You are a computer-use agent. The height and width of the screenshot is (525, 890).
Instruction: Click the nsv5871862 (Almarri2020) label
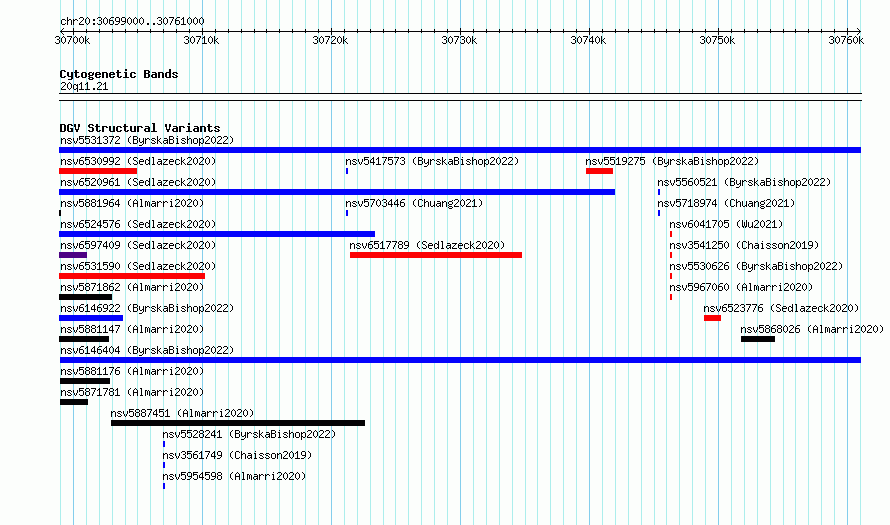point(132,287)
